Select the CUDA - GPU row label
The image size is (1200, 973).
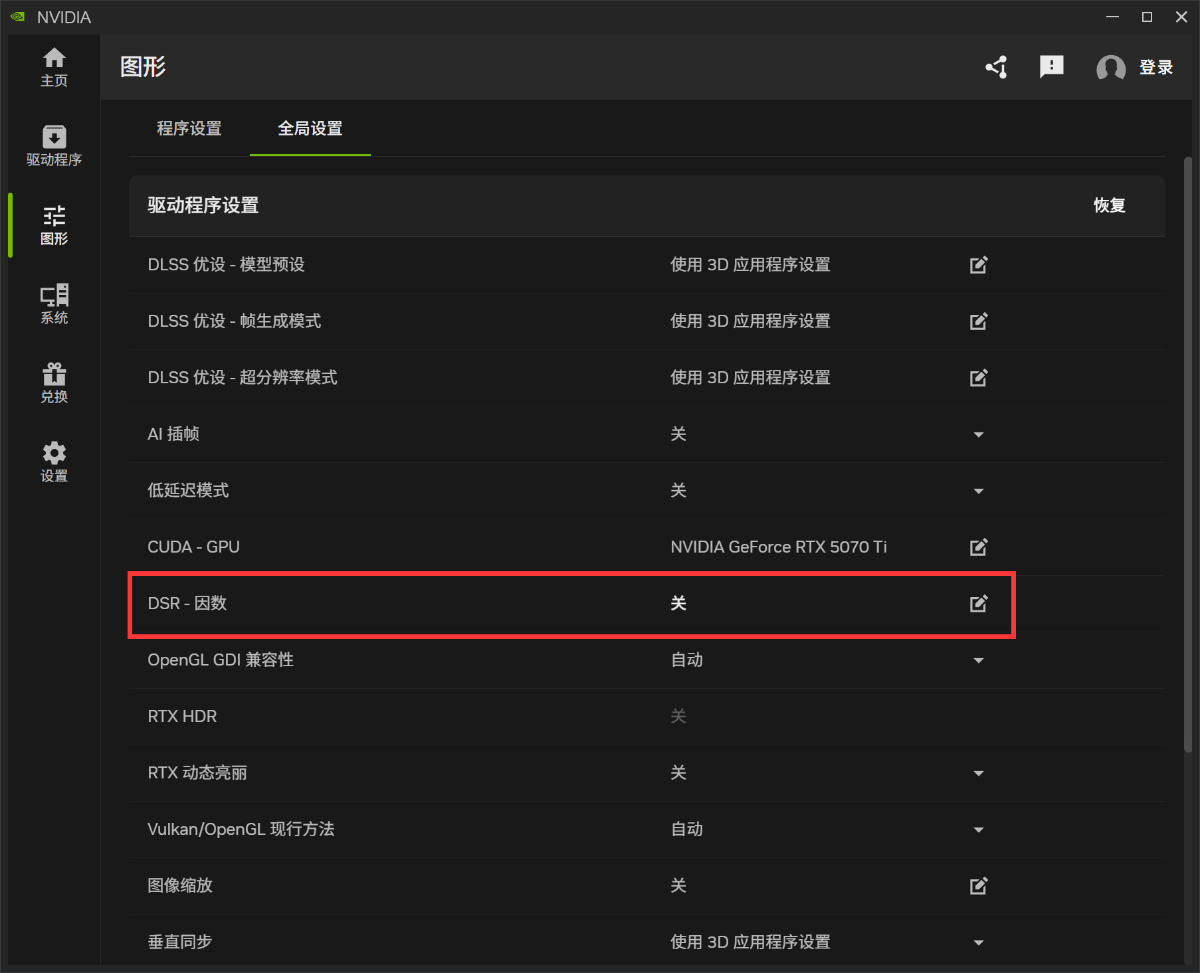(194, 547)
